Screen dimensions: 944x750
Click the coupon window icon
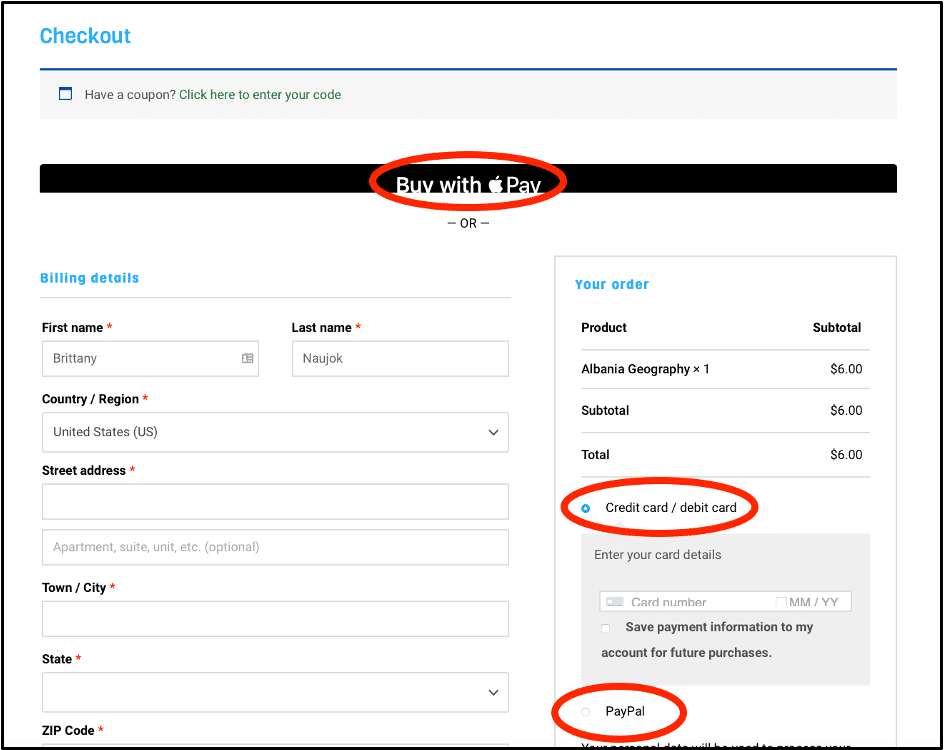(65, 94)
